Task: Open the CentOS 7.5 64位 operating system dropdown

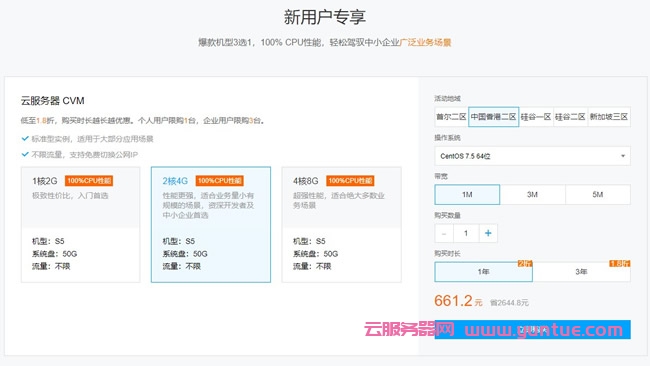Action: tap(532, 156)
